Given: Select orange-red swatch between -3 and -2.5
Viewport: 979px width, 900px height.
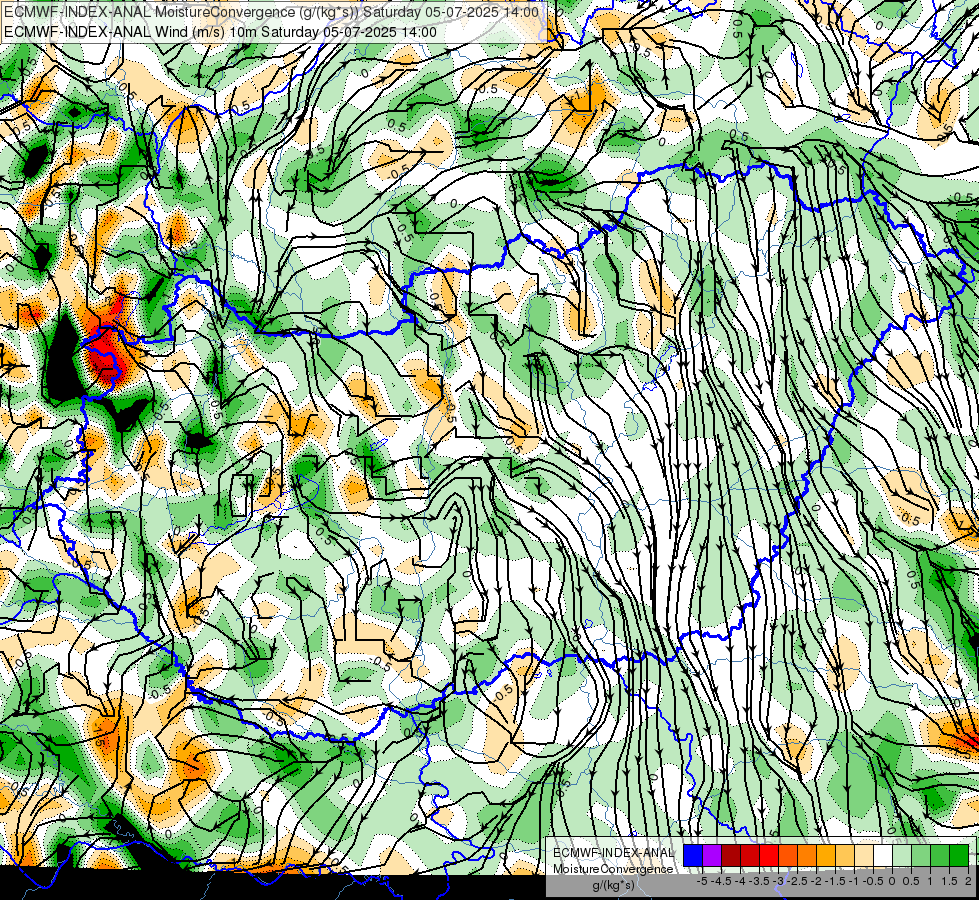Looking at the screenshot, I should point(788,855).
